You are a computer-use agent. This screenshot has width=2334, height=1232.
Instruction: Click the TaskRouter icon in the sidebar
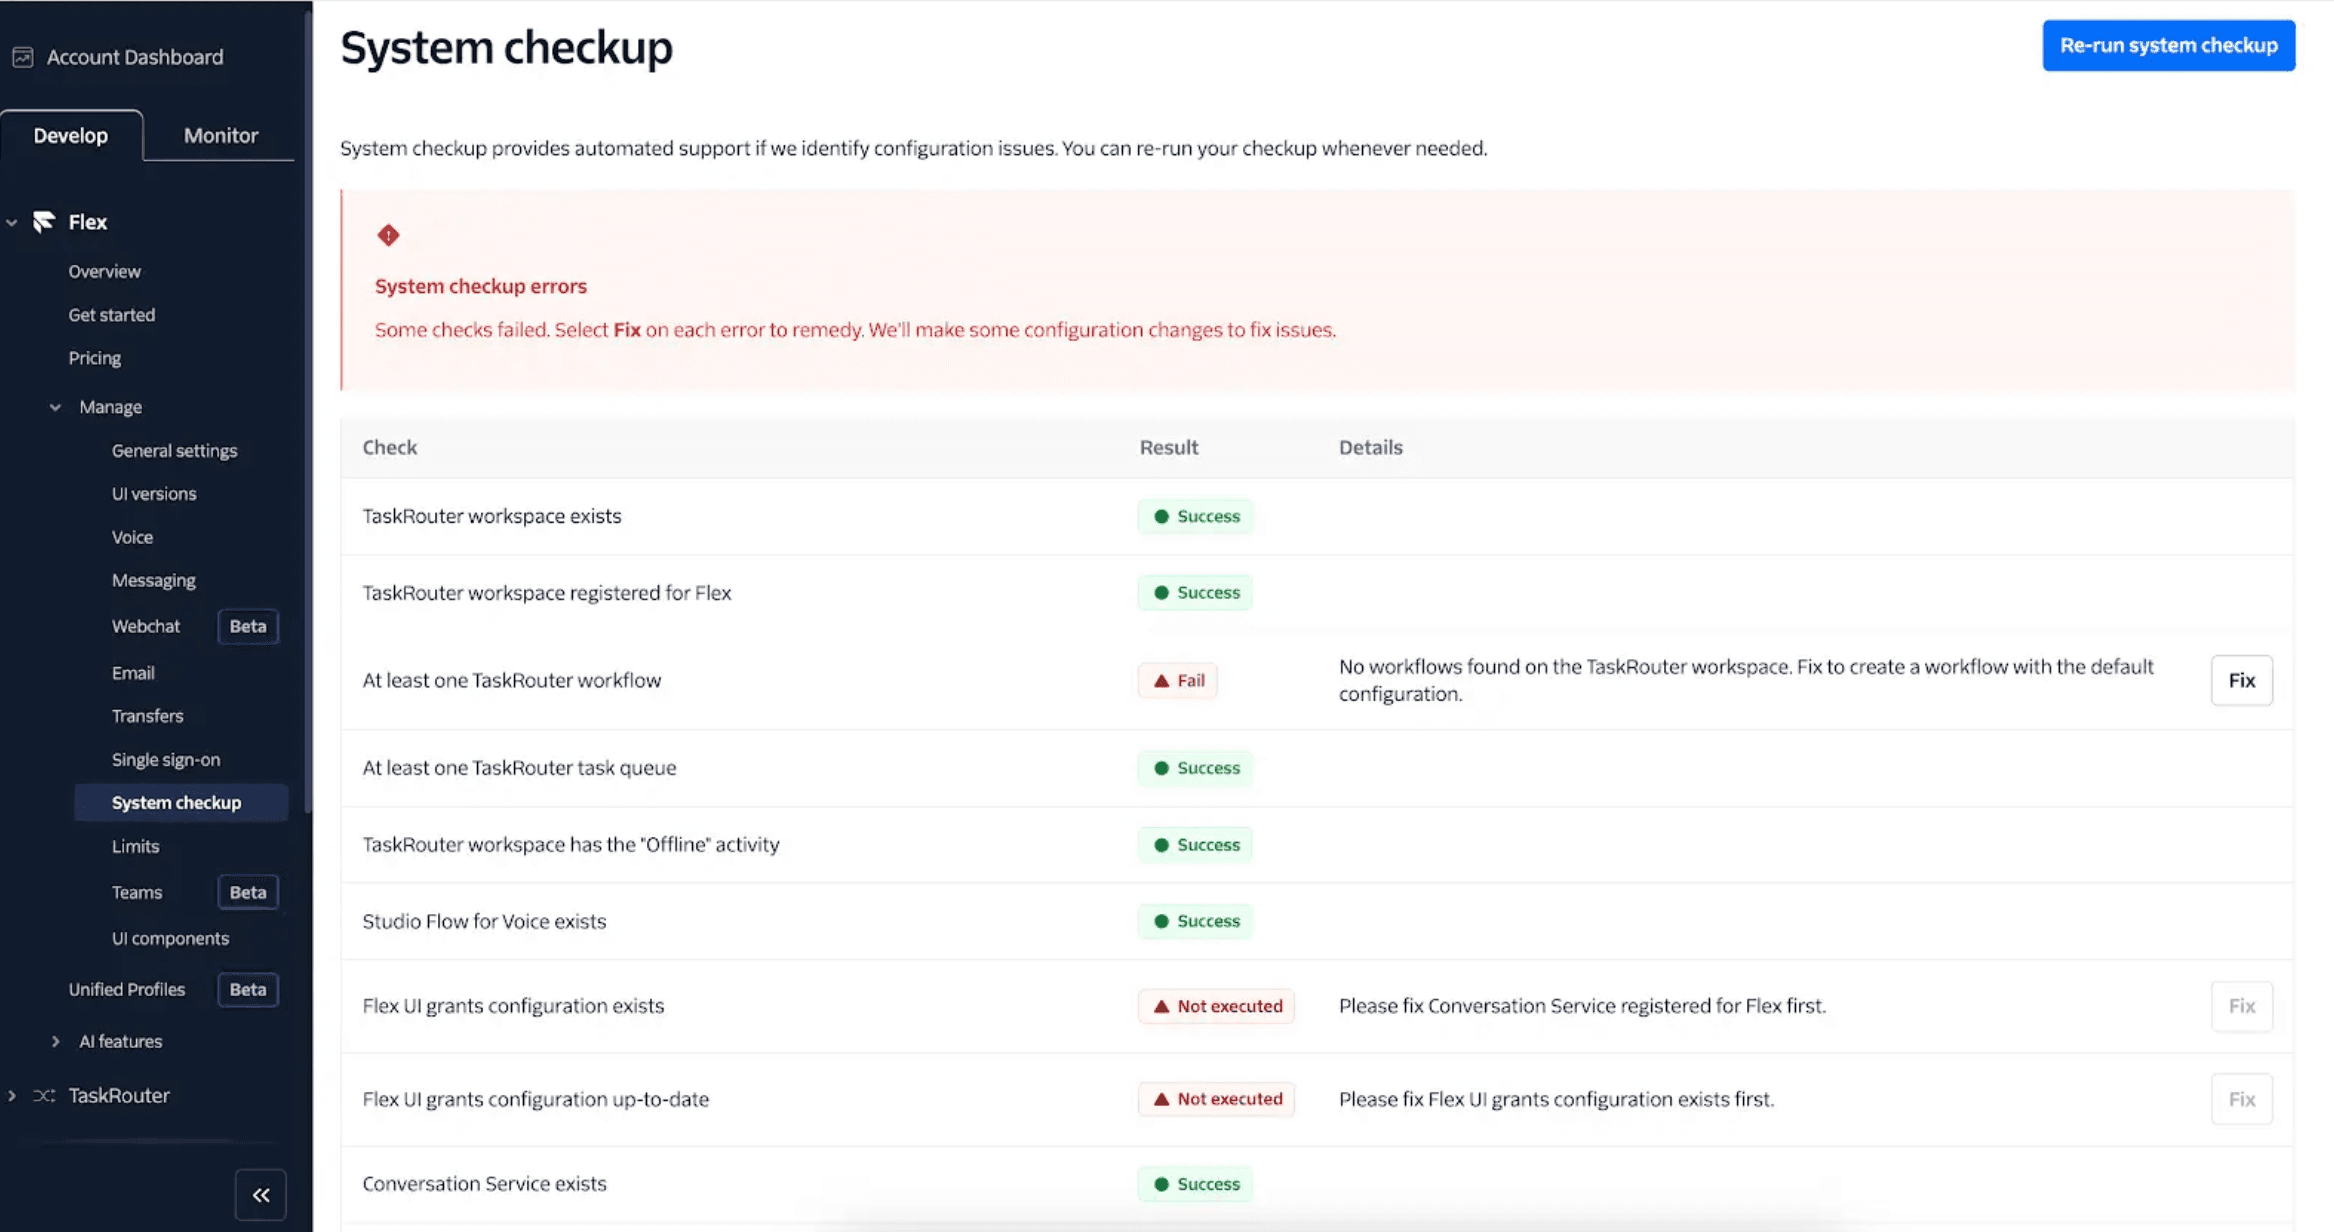point(42,1095)
